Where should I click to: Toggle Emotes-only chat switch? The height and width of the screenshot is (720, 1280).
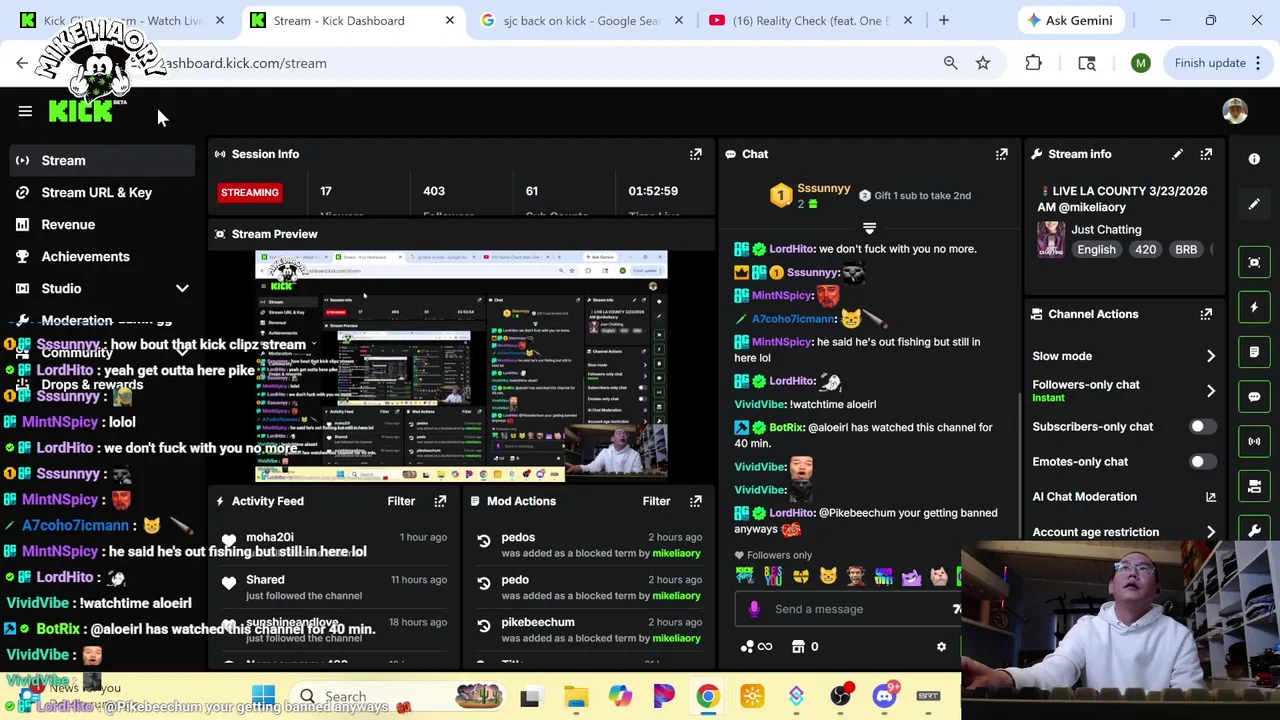pyautogui.click(x=1202, y=462)
